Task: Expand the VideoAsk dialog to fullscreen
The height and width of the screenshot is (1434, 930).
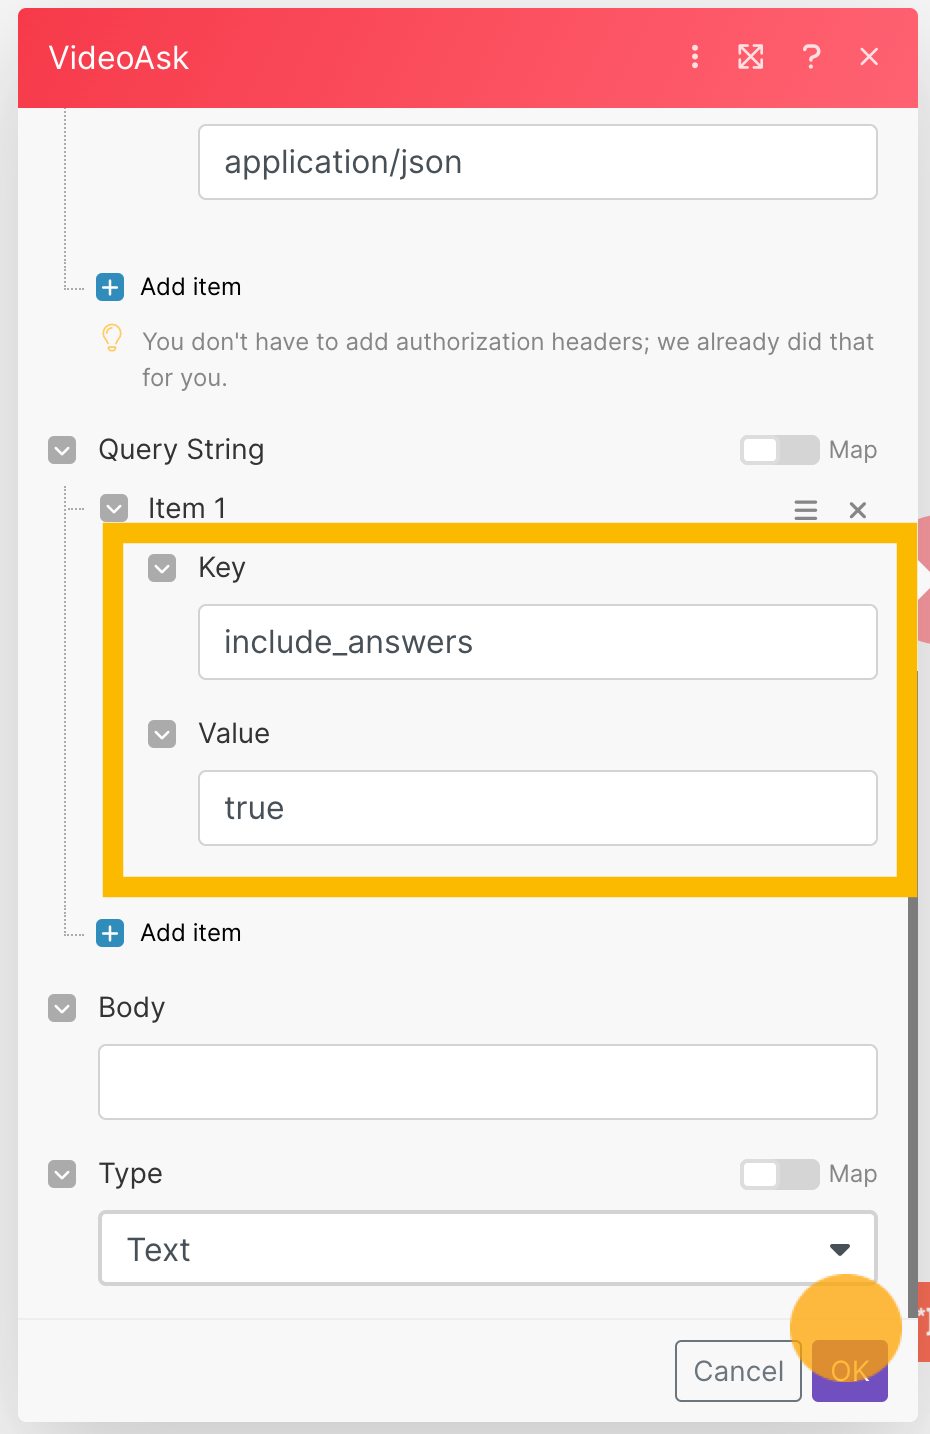Action: (x=751, y=57)
